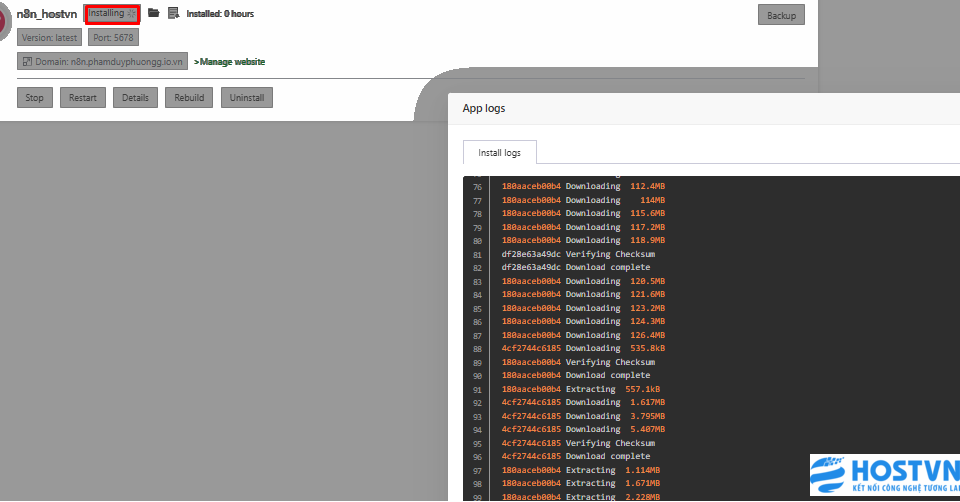
Task: Stop the n8n_hostvn app
Action: coord(34,97)
